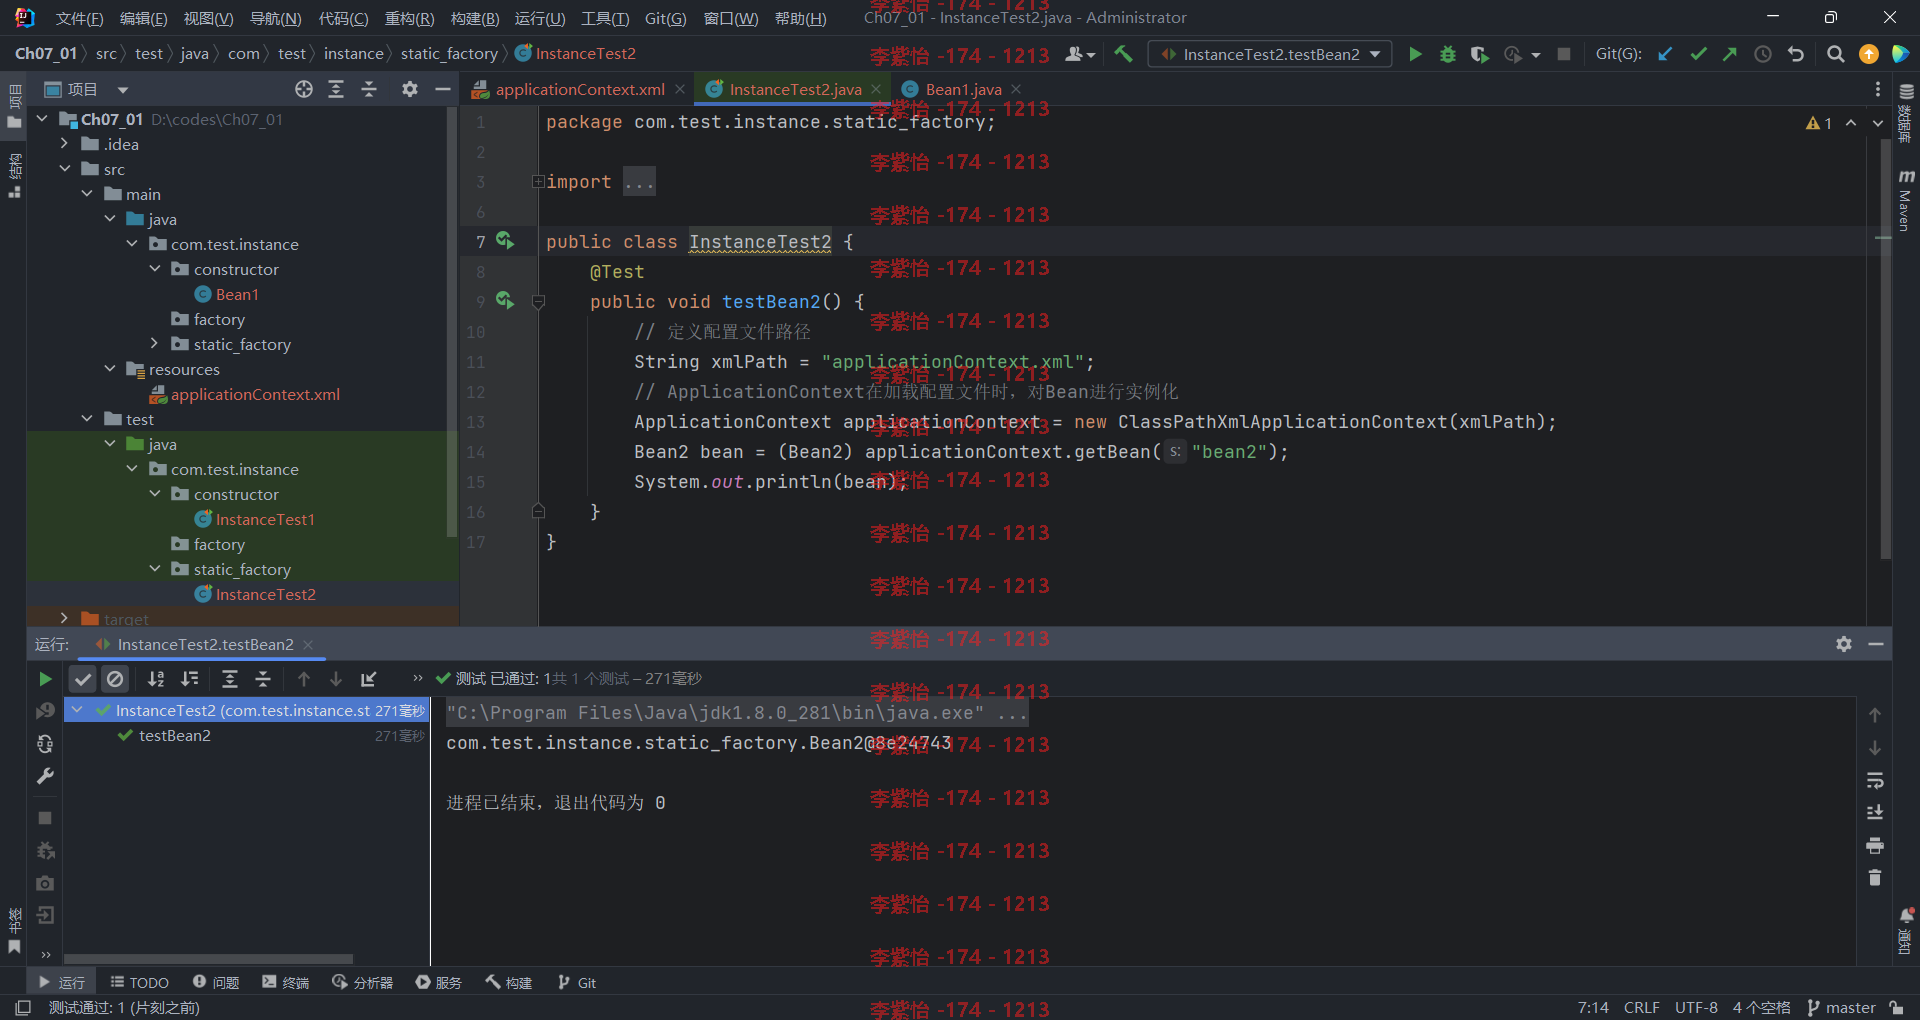Open Maven side panel

[1906, 200]
